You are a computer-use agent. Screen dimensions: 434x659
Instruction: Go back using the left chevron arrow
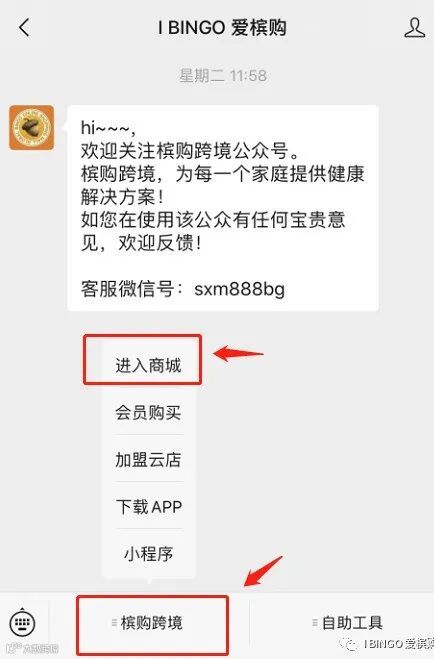[x=24, y=28]
